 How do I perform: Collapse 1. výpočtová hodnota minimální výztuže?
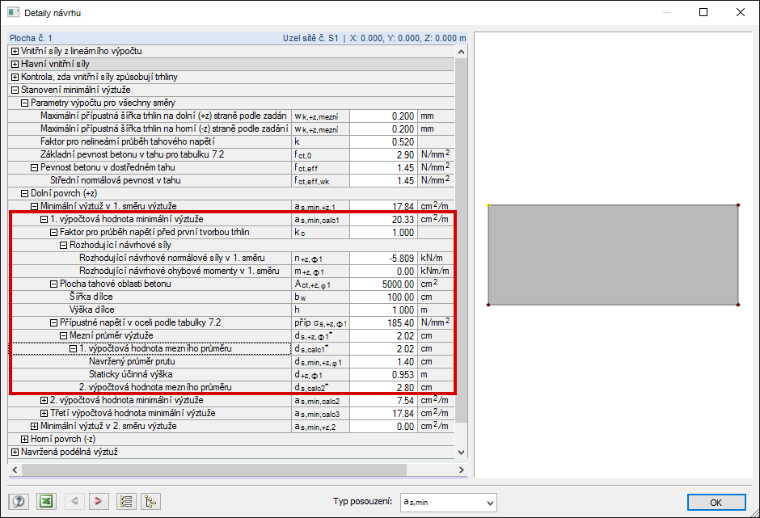pyautogui.click(x=44, y=219)
